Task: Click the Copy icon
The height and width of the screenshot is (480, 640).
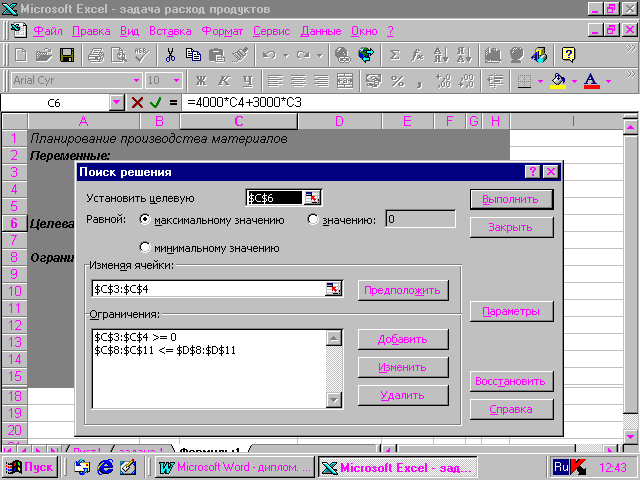Action: coord(193,55)
